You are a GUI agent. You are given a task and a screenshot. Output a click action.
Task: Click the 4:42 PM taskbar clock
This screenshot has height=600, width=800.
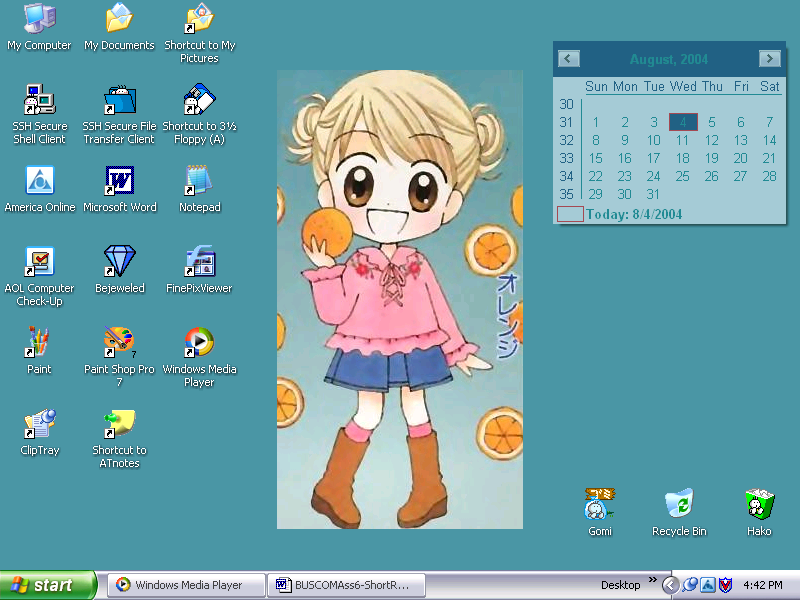(763, 585)
